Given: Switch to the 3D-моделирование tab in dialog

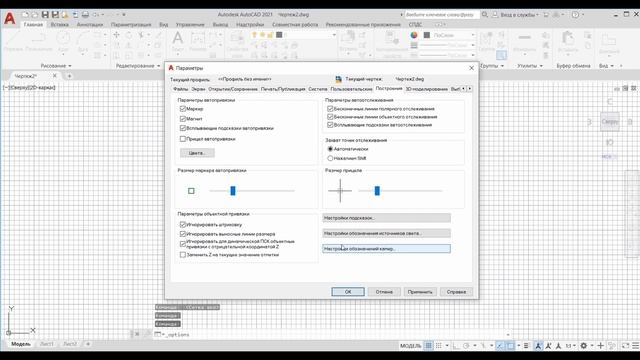Looking at the screenshot, I should (x=427, y=89).
